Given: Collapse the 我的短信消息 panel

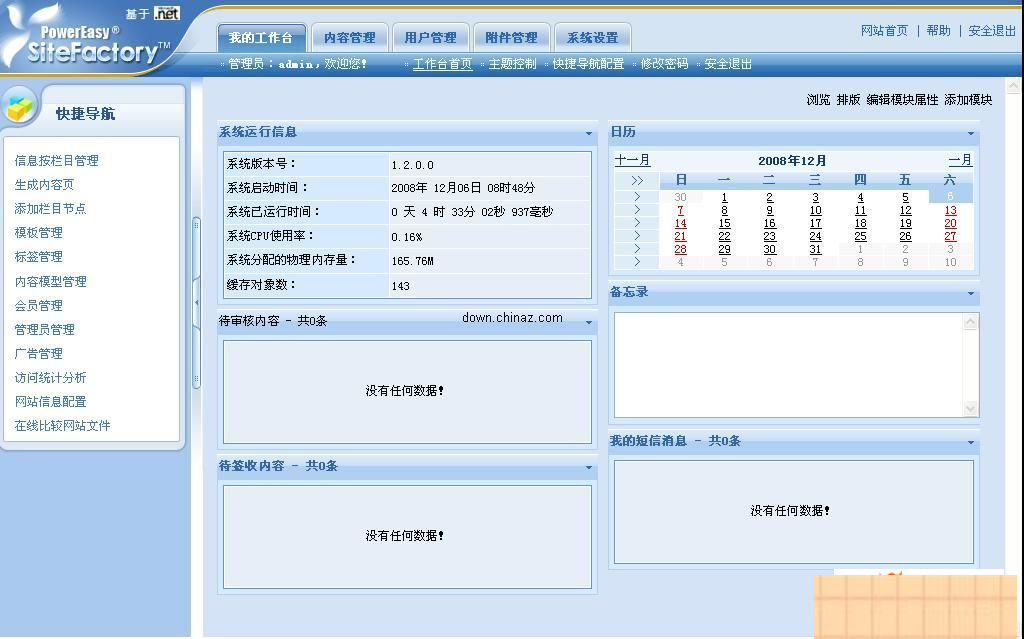Looking at the screenshot, I should tap(971, 441).
